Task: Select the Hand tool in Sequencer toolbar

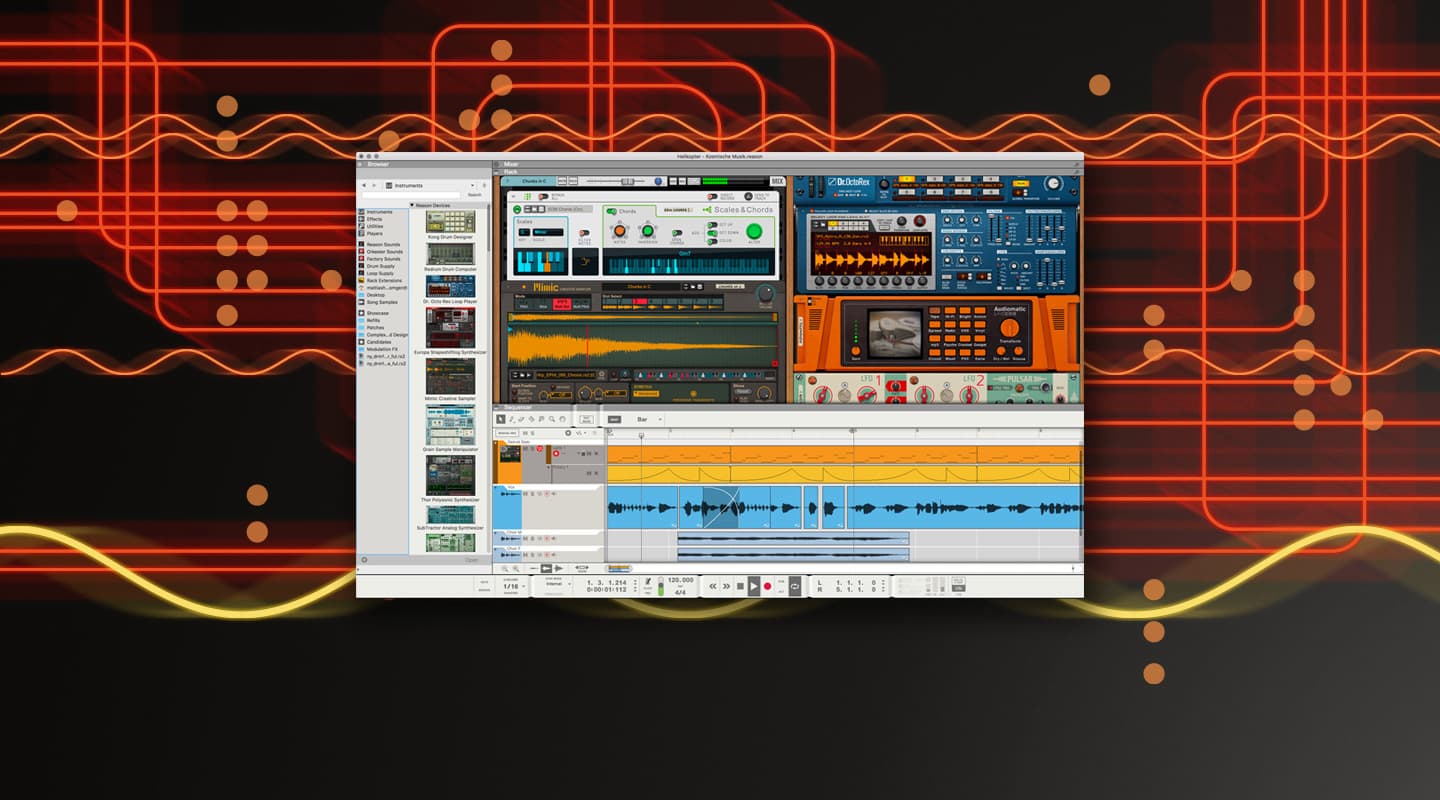Action: tap(563, 419)
